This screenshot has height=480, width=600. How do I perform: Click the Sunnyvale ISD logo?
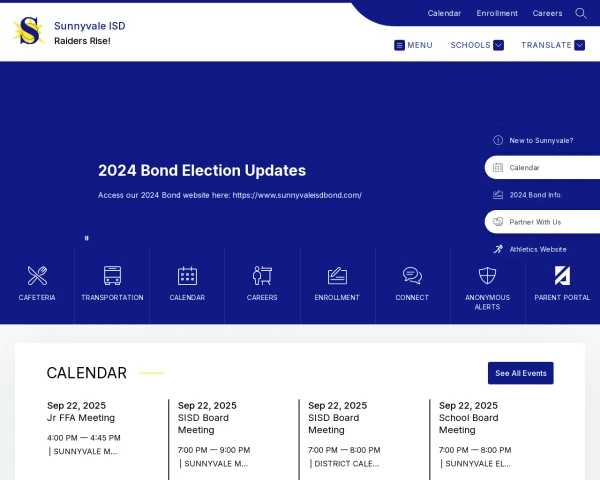[28, 32]
